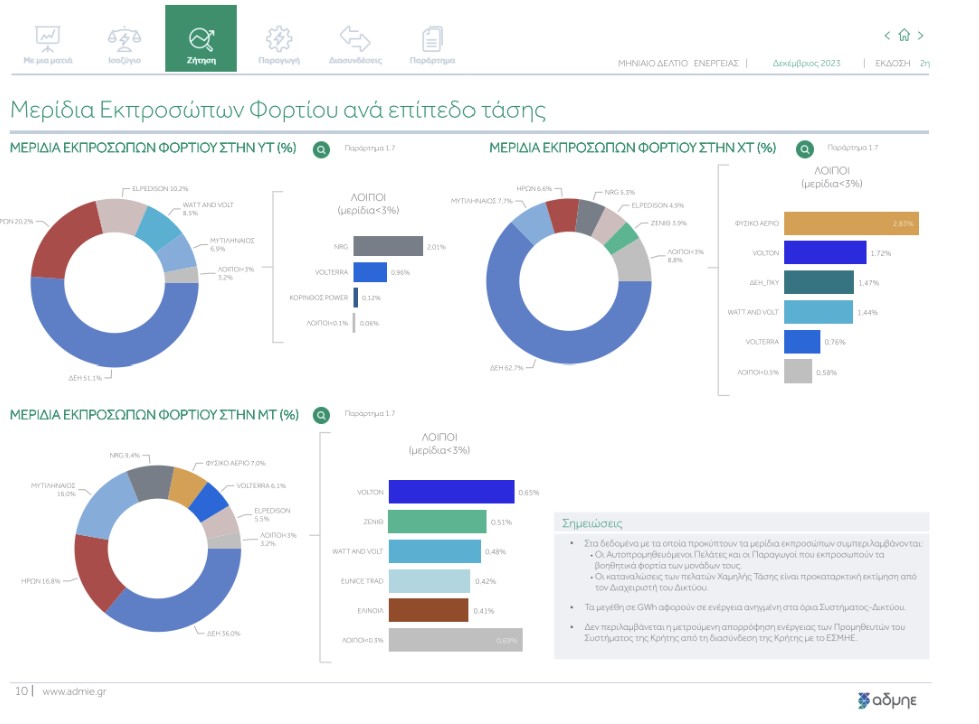Screen dimensions: 979x724
Task: Click magnifier icon beside the ΧΤ chart title
Action: click(x=804, y=149)
